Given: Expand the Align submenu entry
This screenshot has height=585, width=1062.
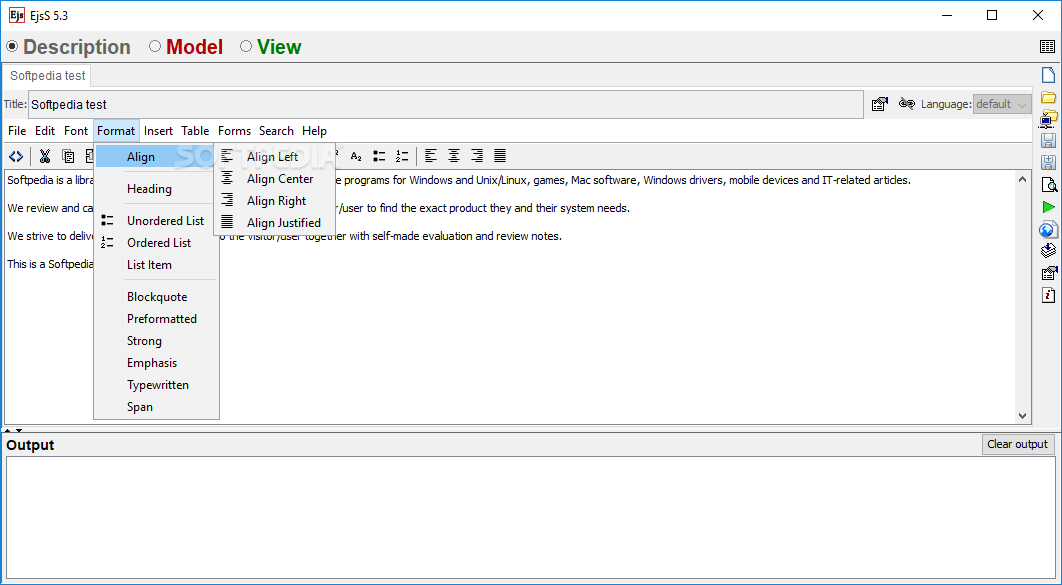Looking at the screenshot, I should pos(156,156).
